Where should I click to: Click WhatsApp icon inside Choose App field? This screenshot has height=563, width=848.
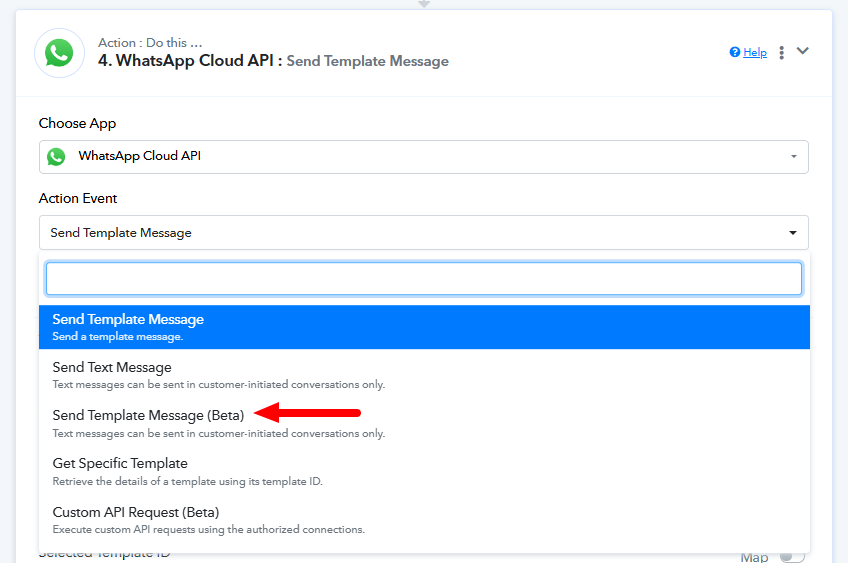pyautogui.click(x=56, y=157)
